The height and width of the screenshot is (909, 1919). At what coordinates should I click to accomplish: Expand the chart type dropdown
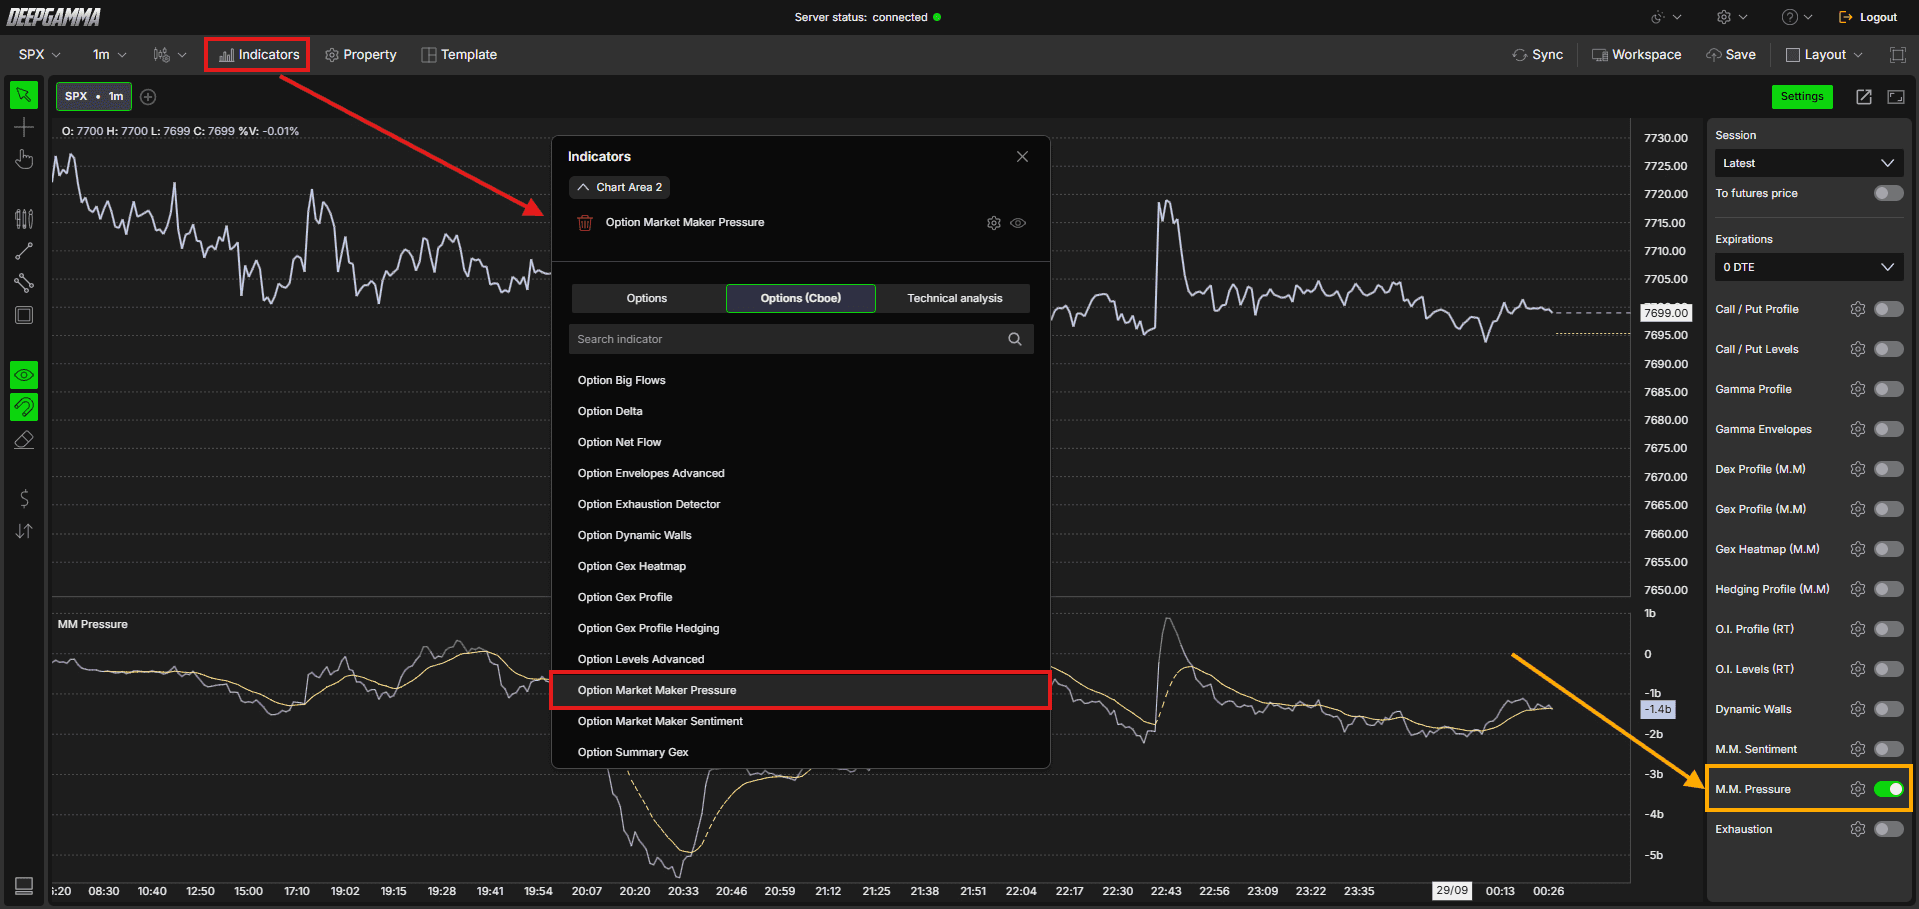[169, 55]
